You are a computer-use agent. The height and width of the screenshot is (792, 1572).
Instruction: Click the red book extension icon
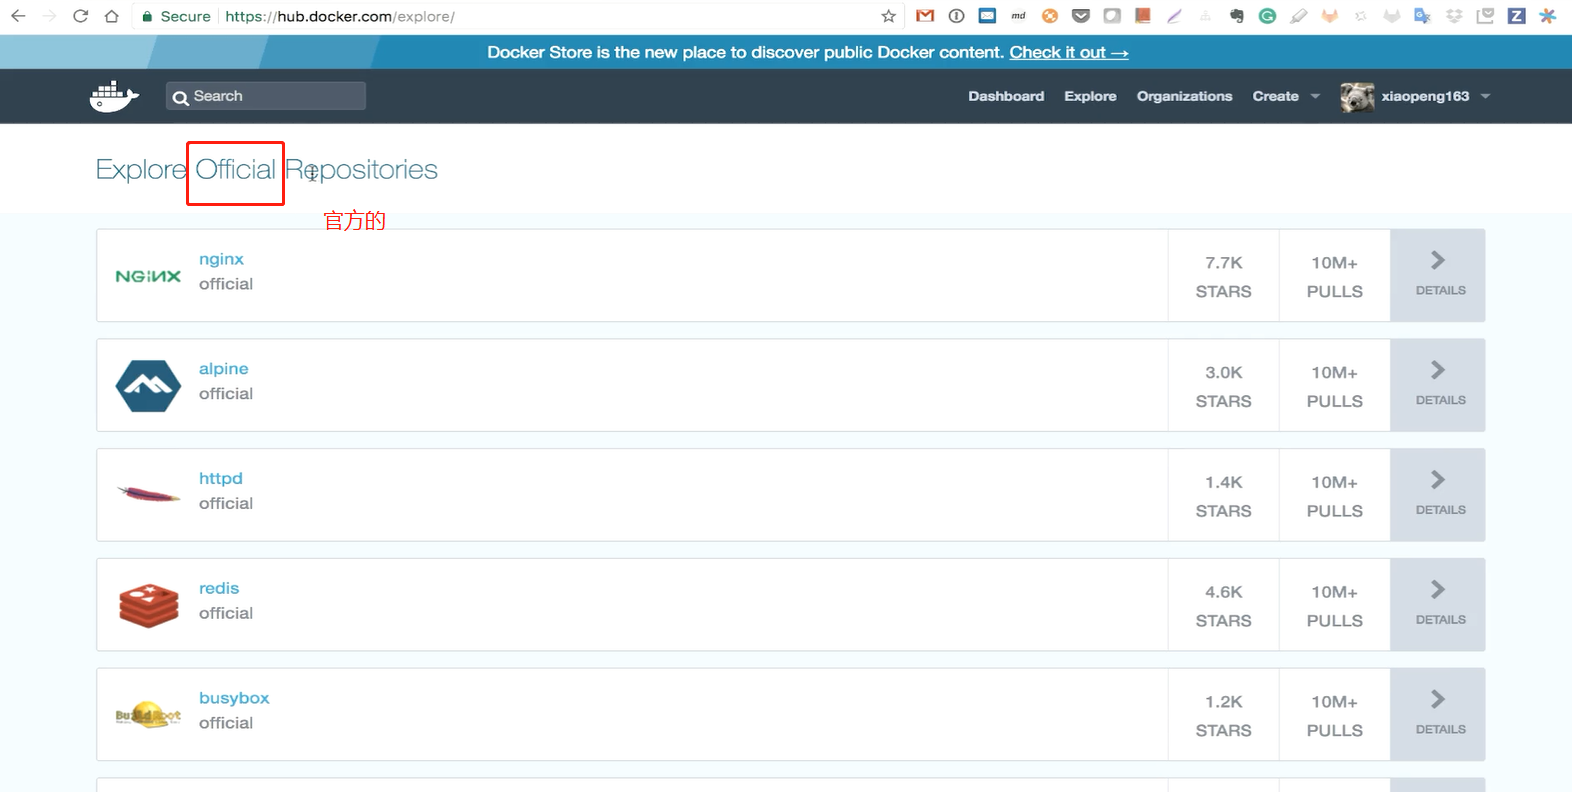click(1142, 16)
